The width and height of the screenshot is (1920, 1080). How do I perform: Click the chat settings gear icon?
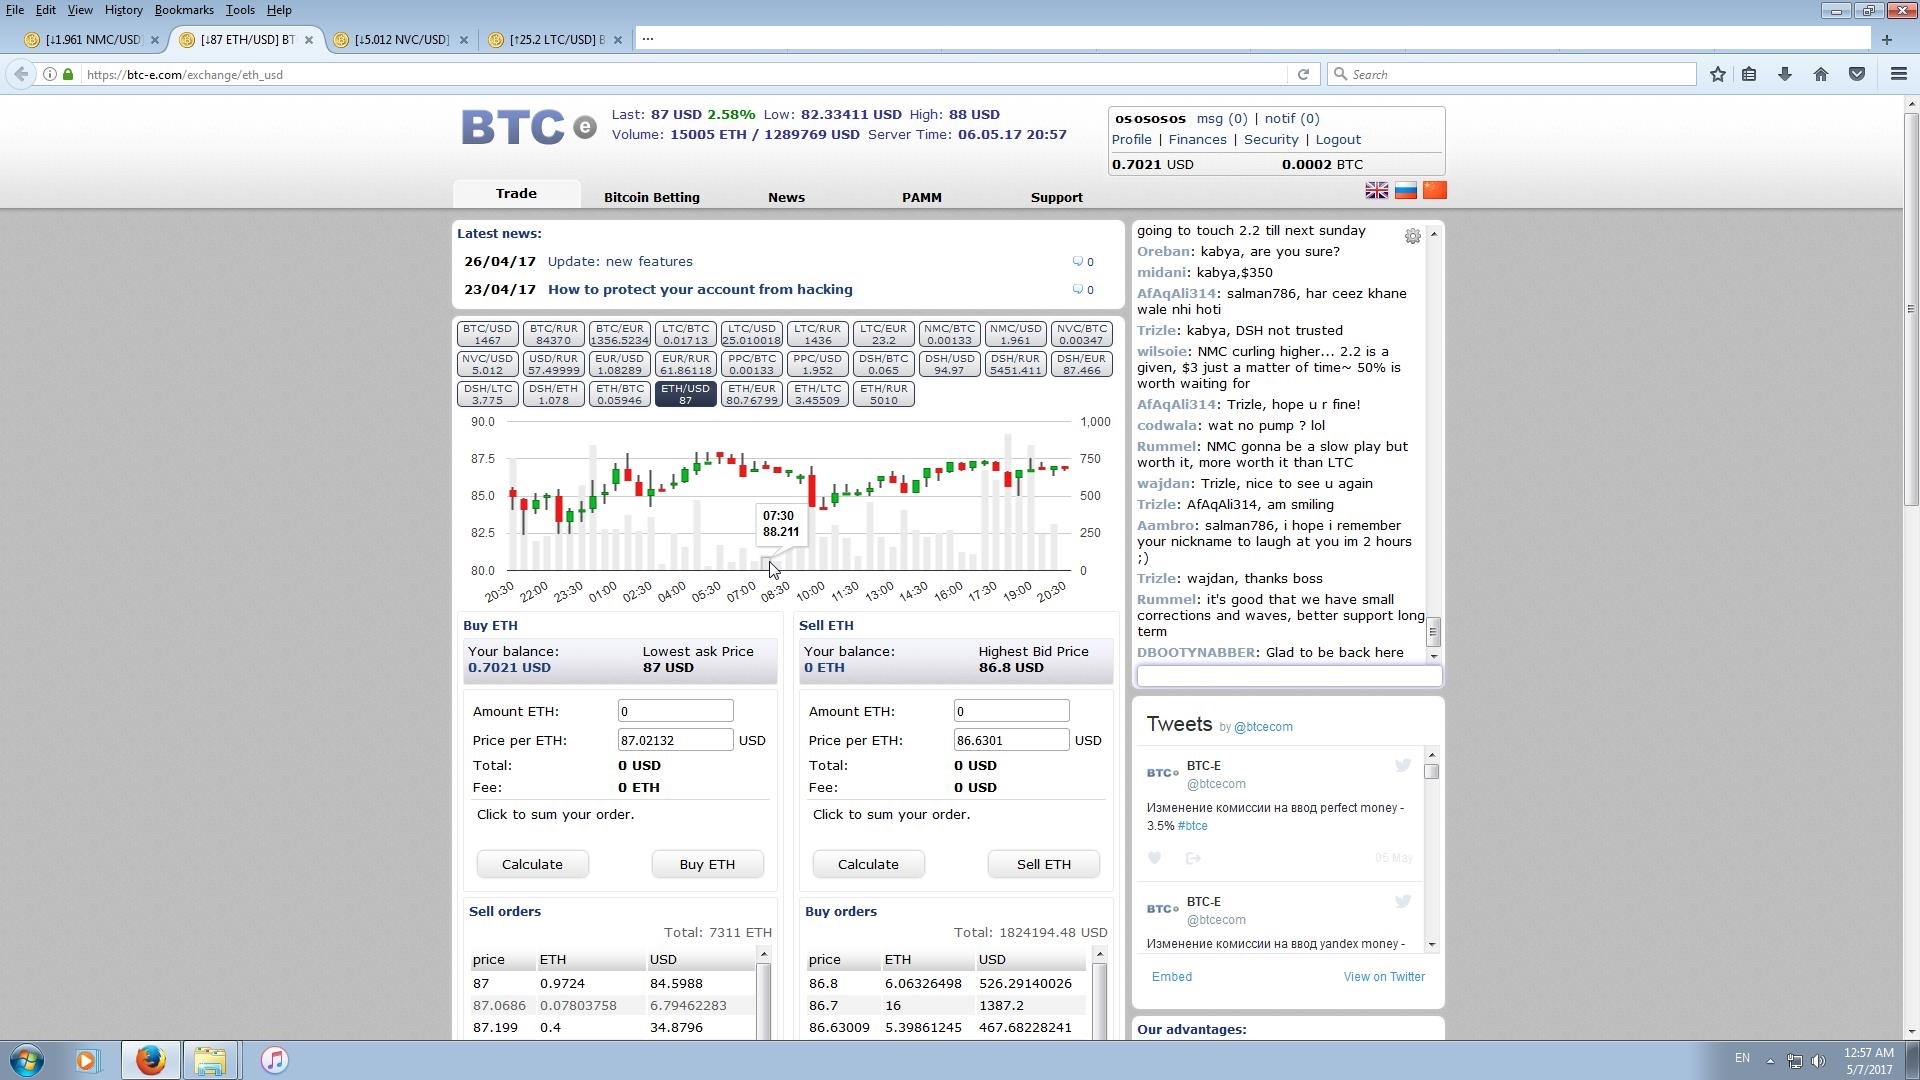[x=1412, y=237]
